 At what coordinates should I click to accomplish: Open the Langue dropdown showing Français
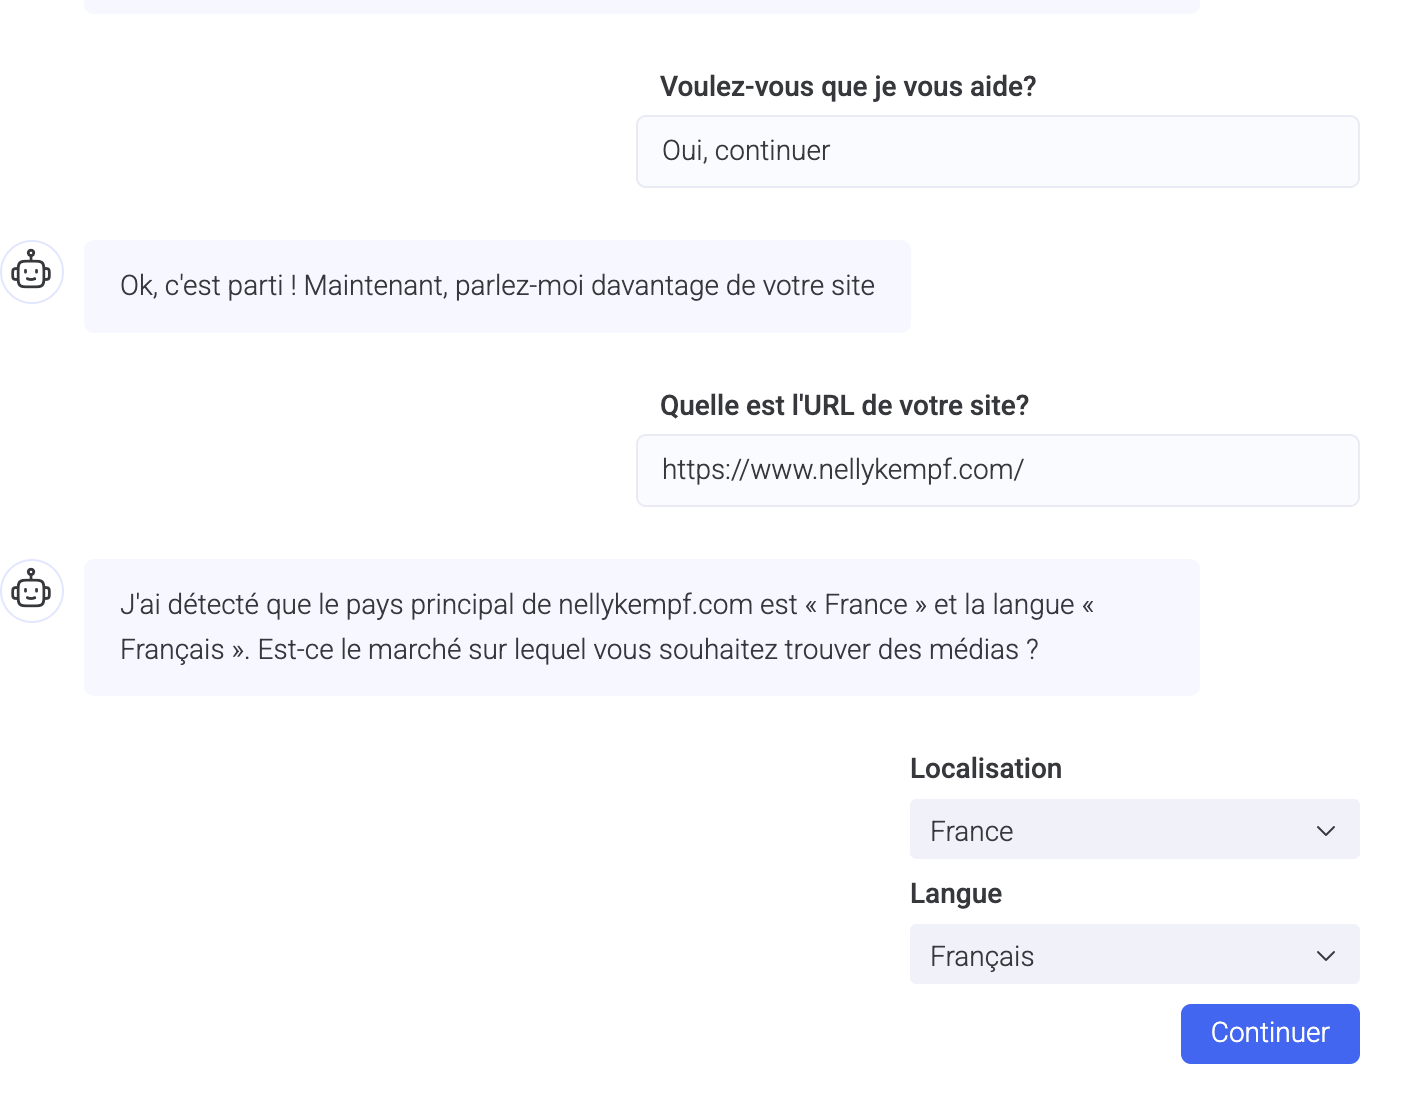coord(1134,954)
